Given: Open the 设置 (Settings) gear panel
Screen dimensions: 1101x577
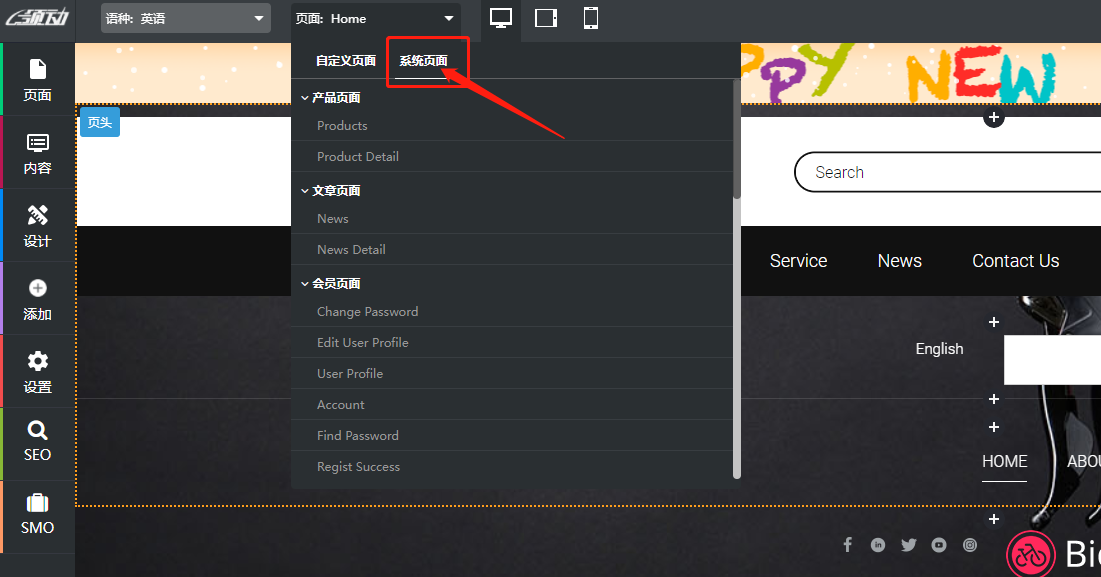Looking at the screenshot, I should (37, 372).
